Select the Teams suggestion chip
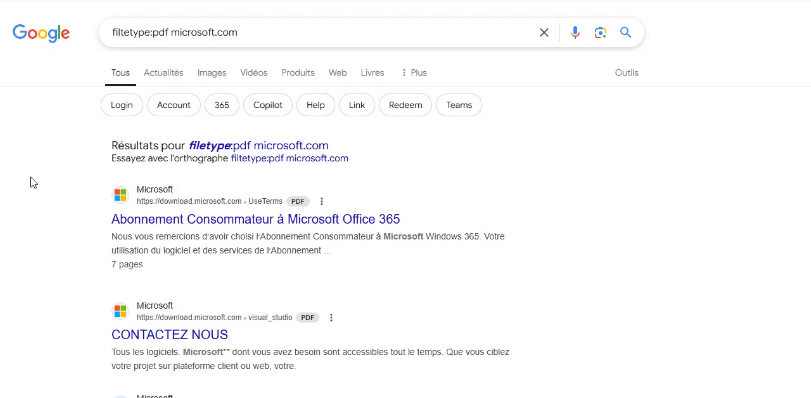 (459, 105)
